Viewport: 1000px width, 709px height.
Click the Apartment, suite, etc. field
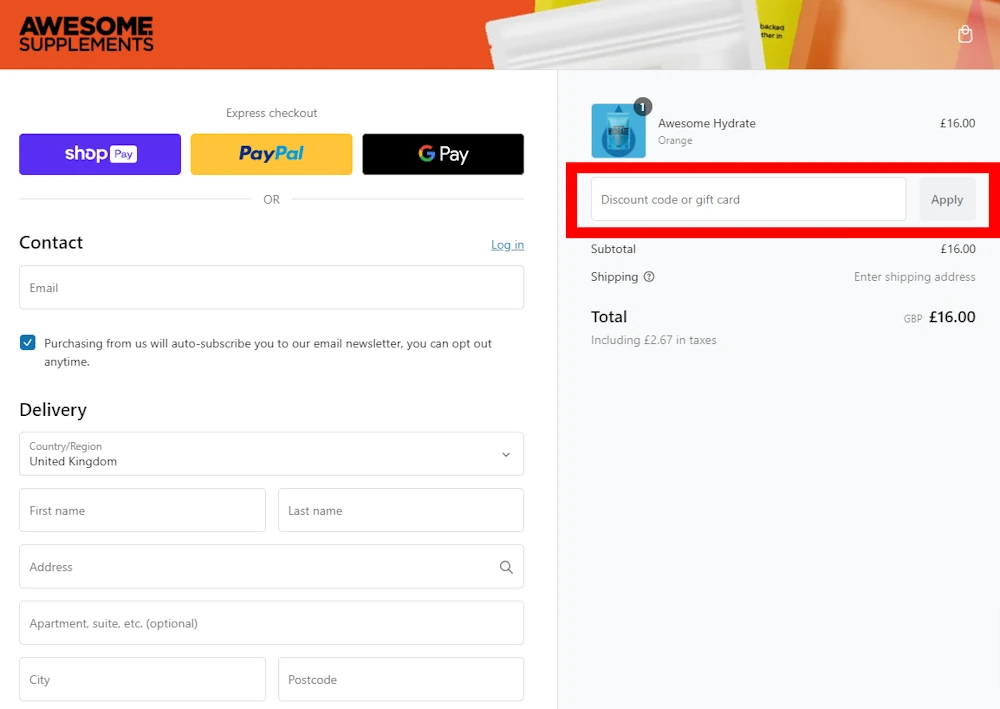click(271, 623)
